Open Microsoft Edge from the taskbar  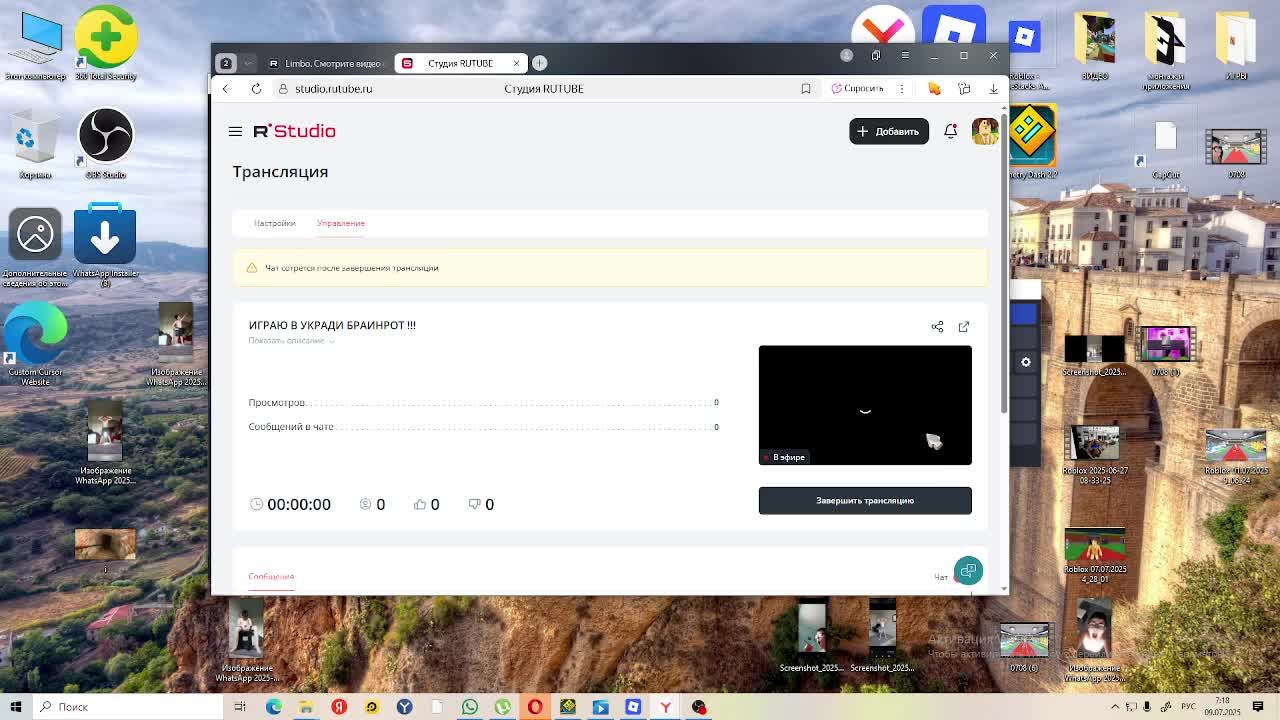(x=273, y=707)
